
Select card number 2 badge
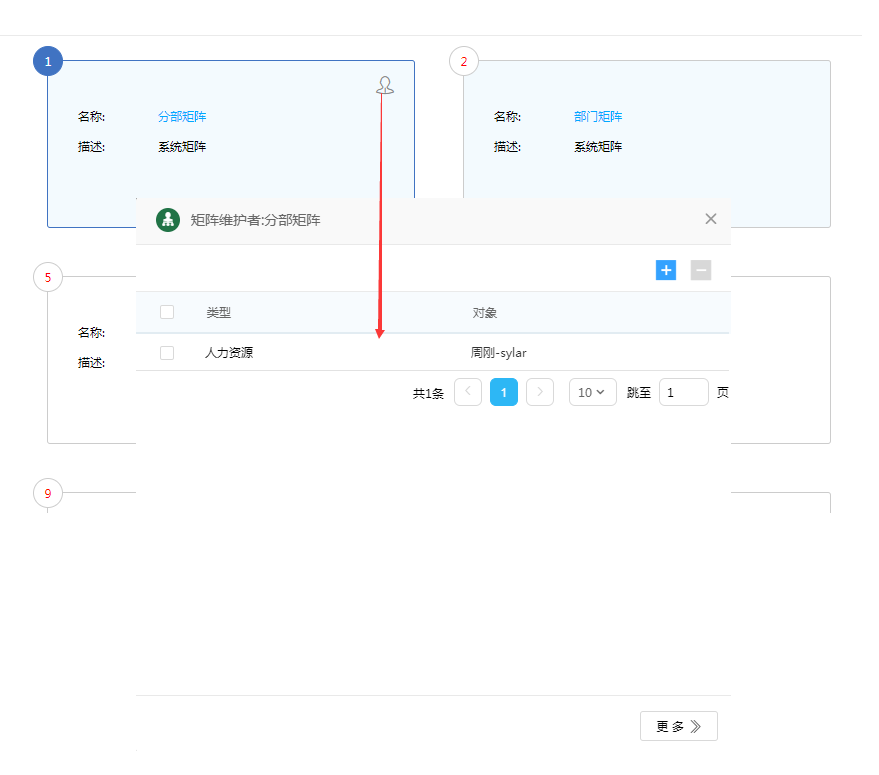click(x=464, y=62)
